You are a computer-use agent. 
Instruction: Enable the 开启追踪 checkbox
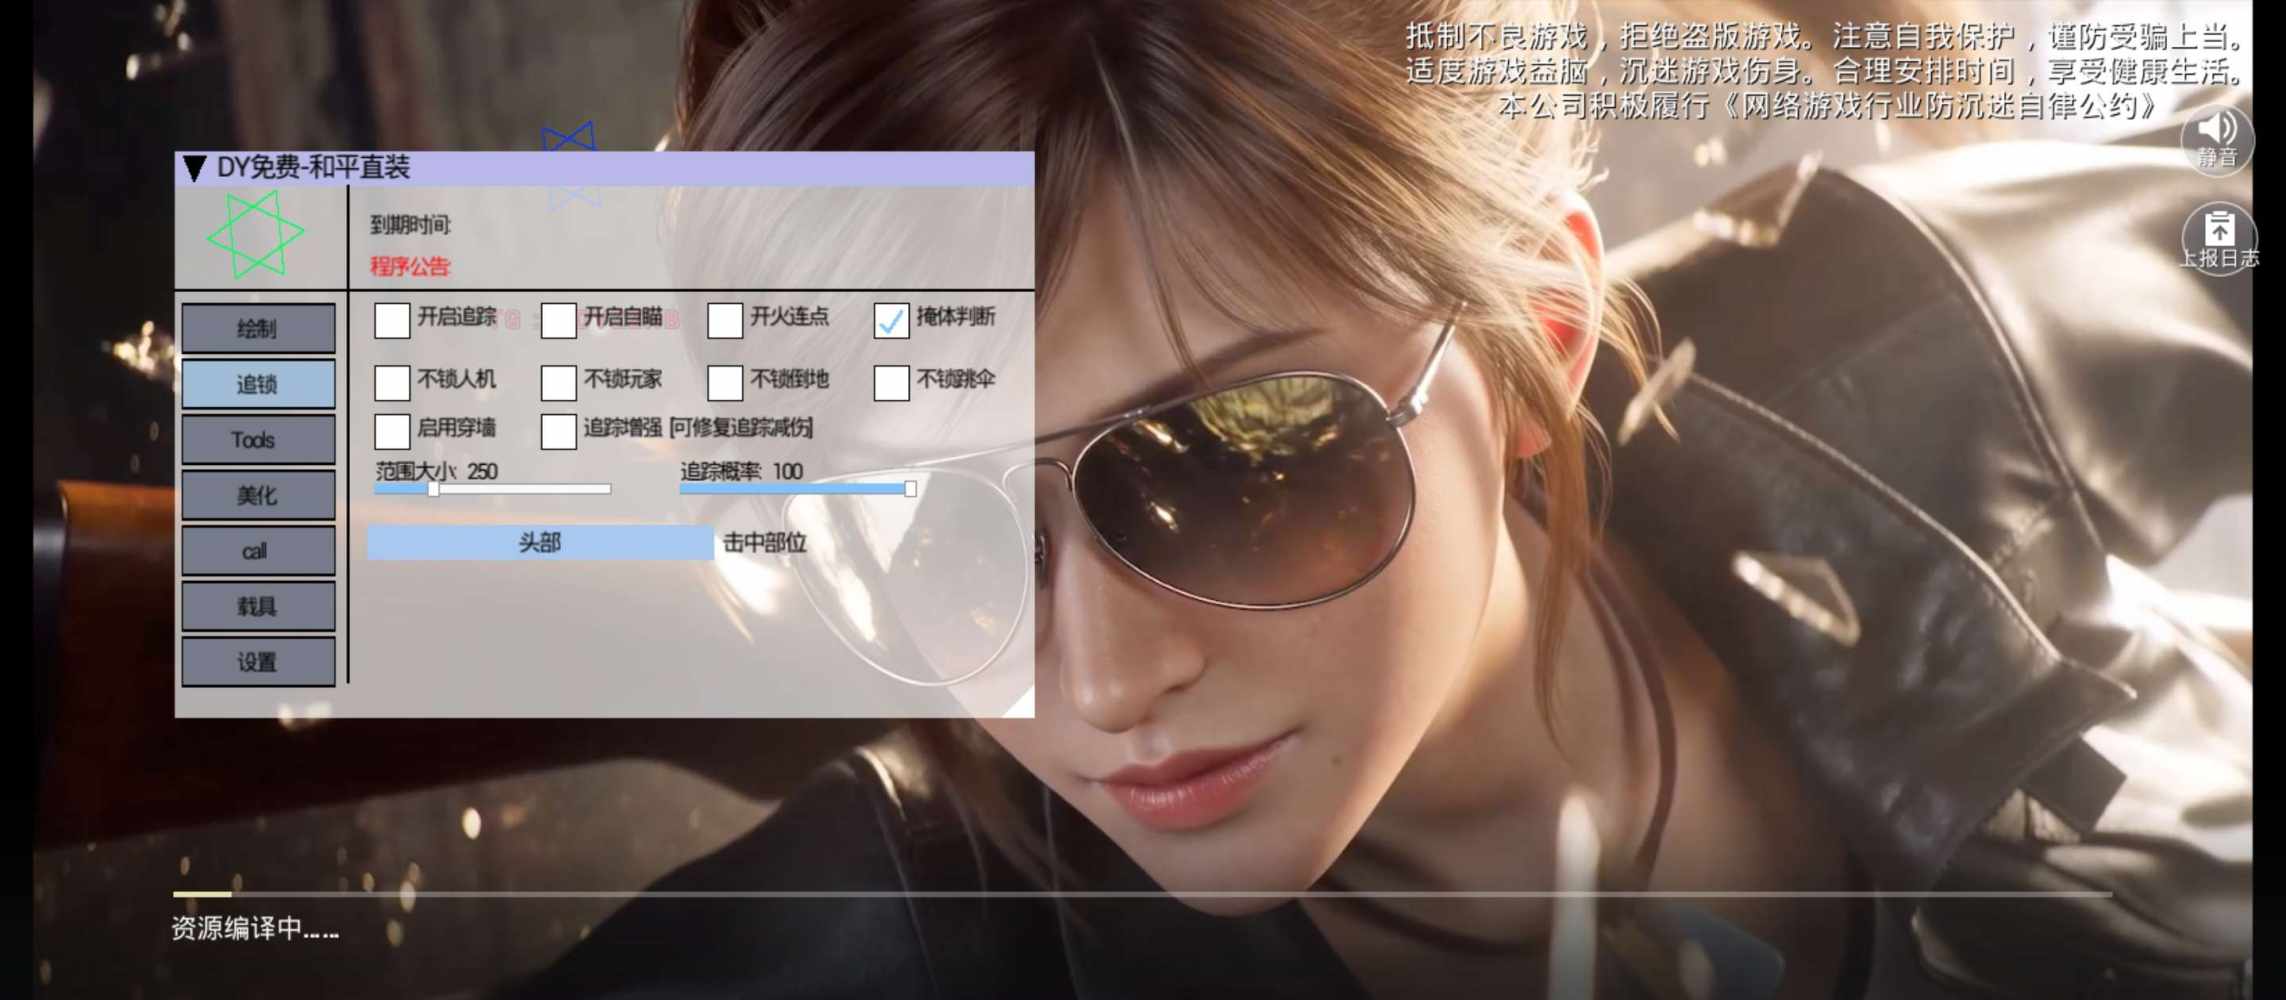(392, 320)
